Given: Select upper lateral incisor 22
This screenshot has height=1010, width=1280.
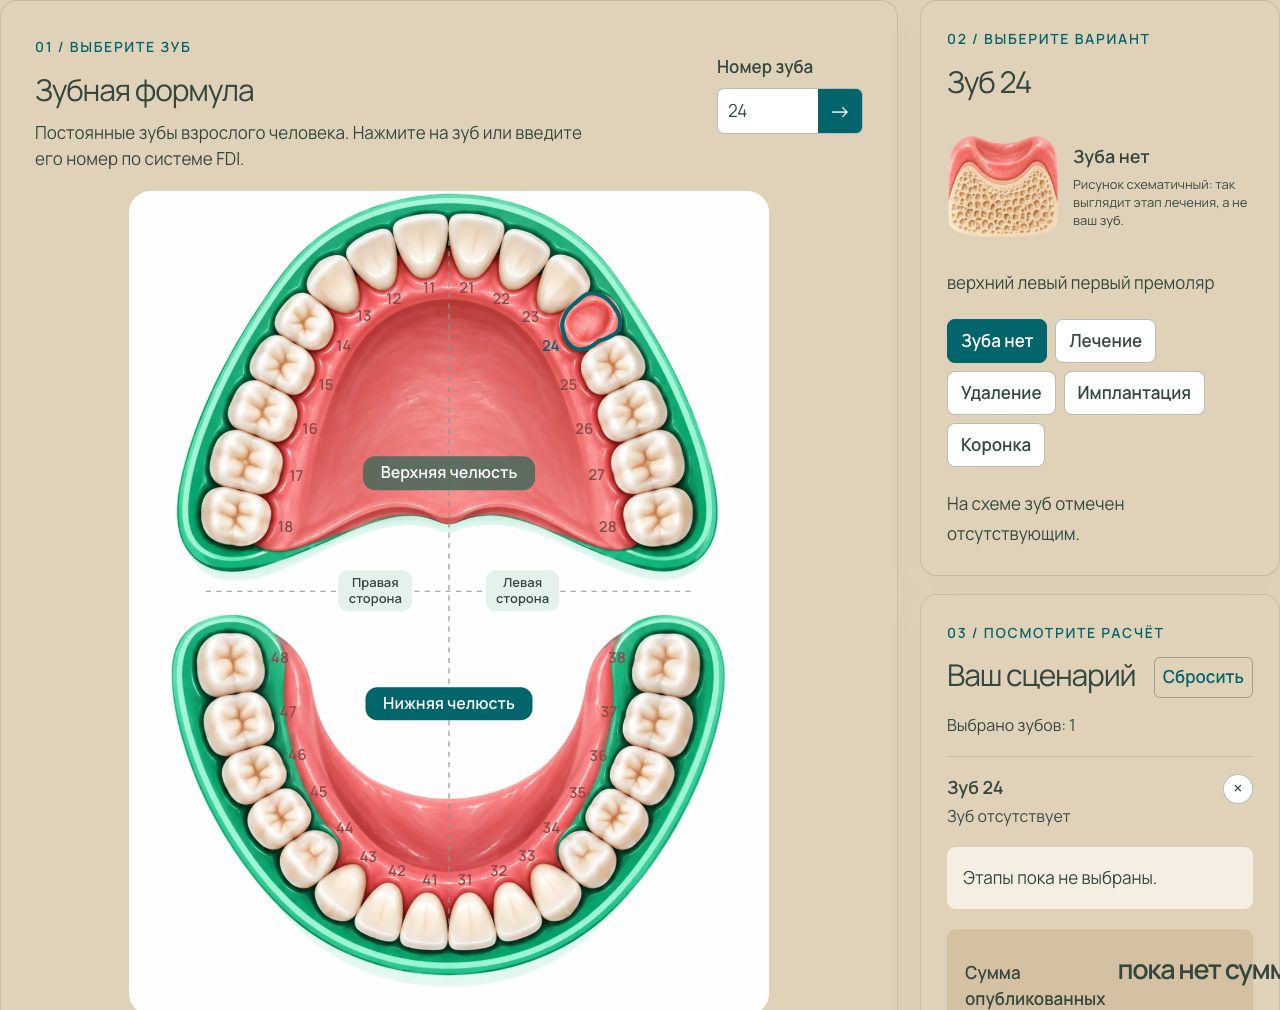Looking at the screenshot, I should pyautogui.click(x=523, y=257).
